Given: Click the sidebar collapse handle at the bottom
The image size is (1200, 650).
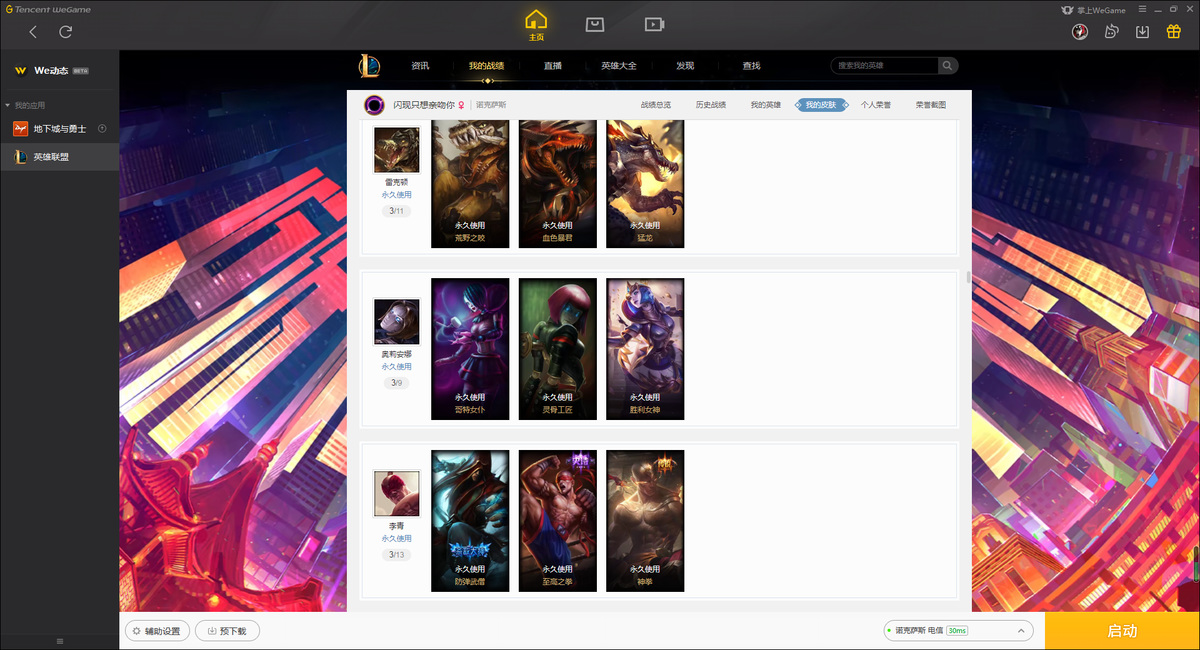Looking at the screenshot, I should [x=59, y=641].
